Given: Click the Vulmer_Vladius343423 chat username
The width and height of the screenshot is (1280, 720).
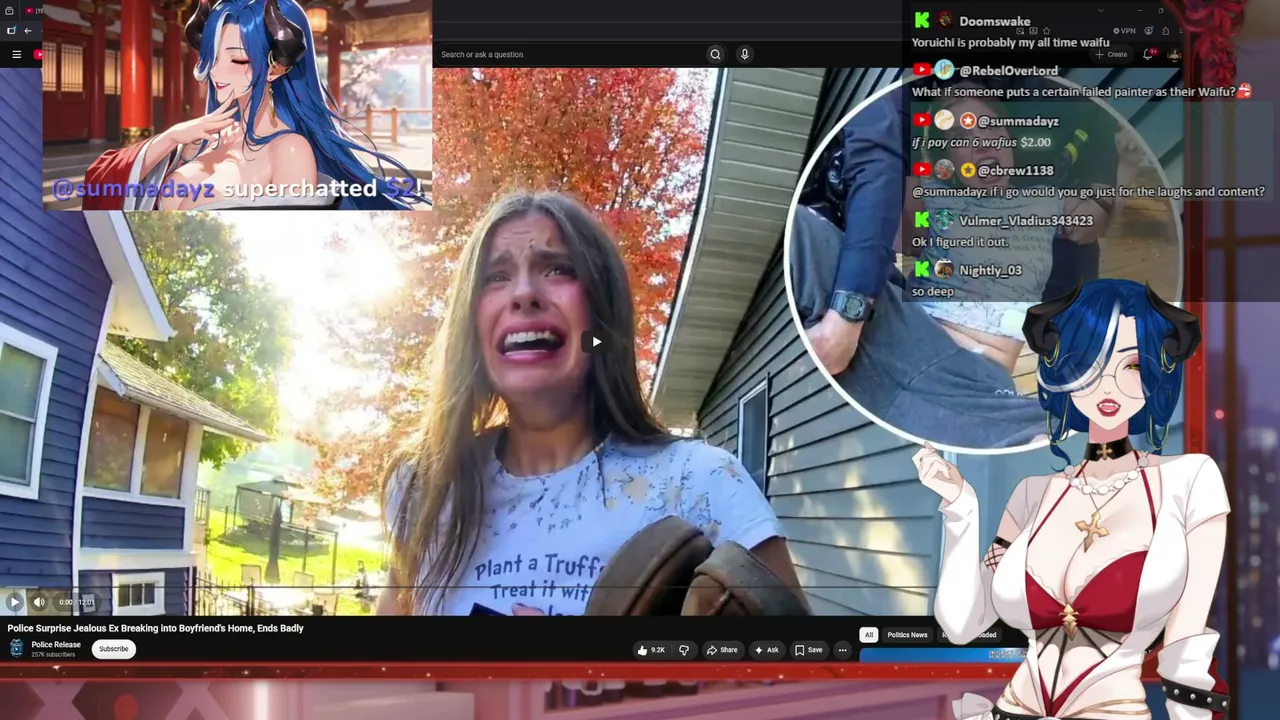Looking at the screenshot, I should point(1026,220).
